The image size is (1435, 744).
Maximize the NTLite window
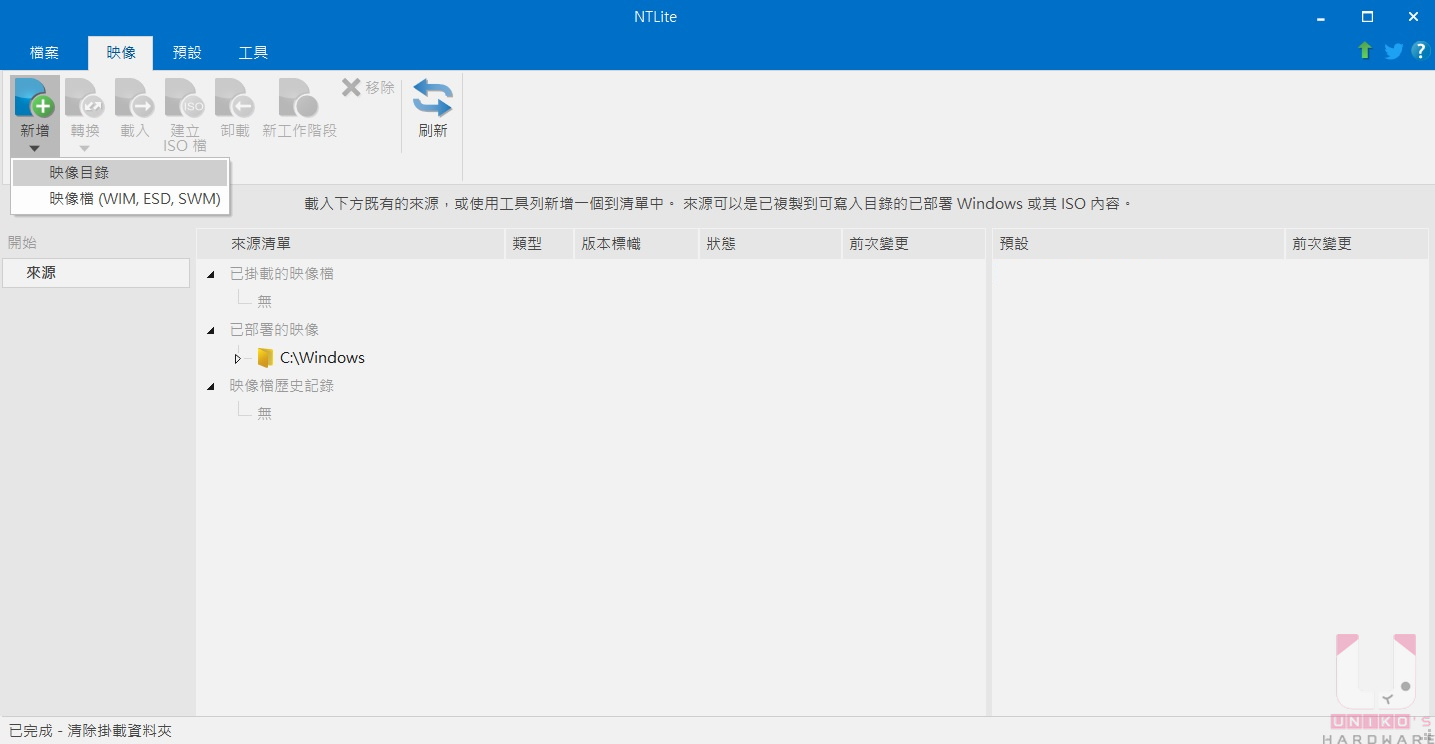pos(1367,17)
